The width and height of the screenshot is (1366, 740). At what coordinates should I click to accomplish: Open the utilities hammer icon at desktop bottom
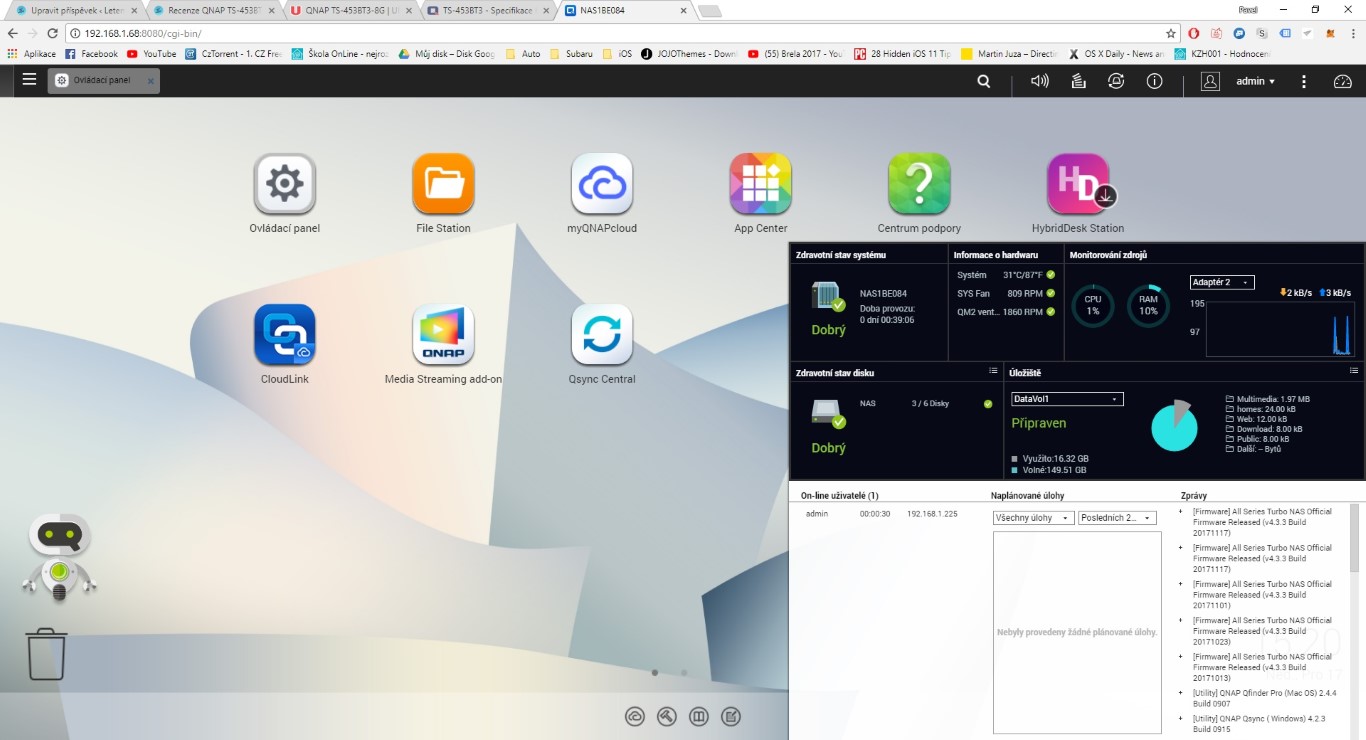click(x=667, y=716)
